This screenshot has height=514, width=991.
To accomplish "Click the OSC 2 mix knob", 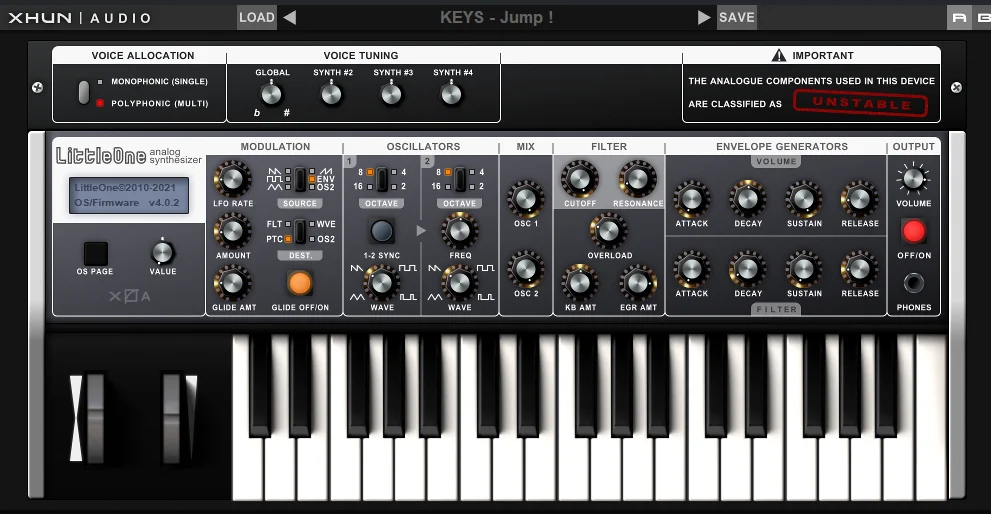I will point(526,269).
